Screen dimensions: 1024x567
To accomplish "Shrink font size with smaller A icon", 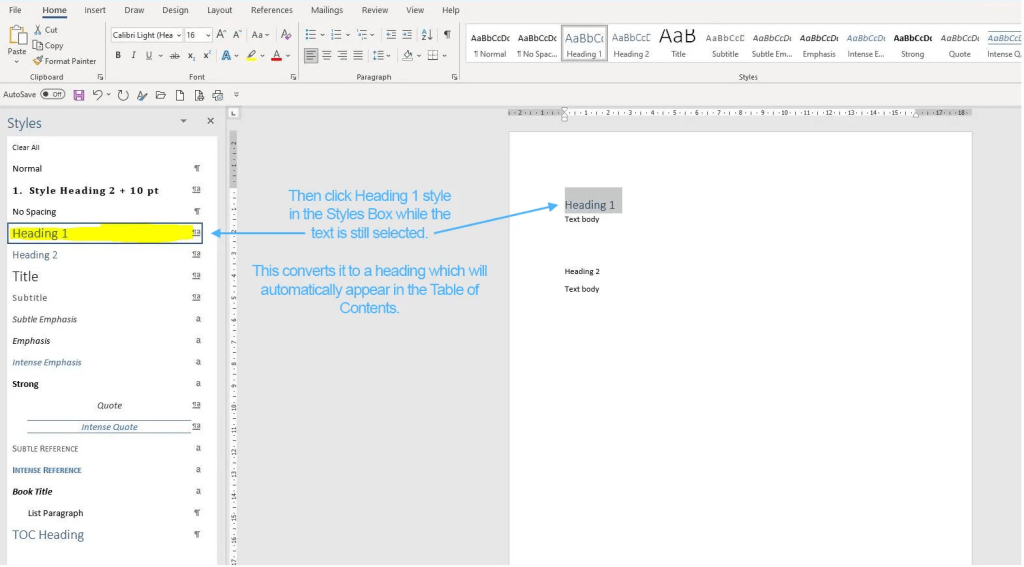I will 237,35.
